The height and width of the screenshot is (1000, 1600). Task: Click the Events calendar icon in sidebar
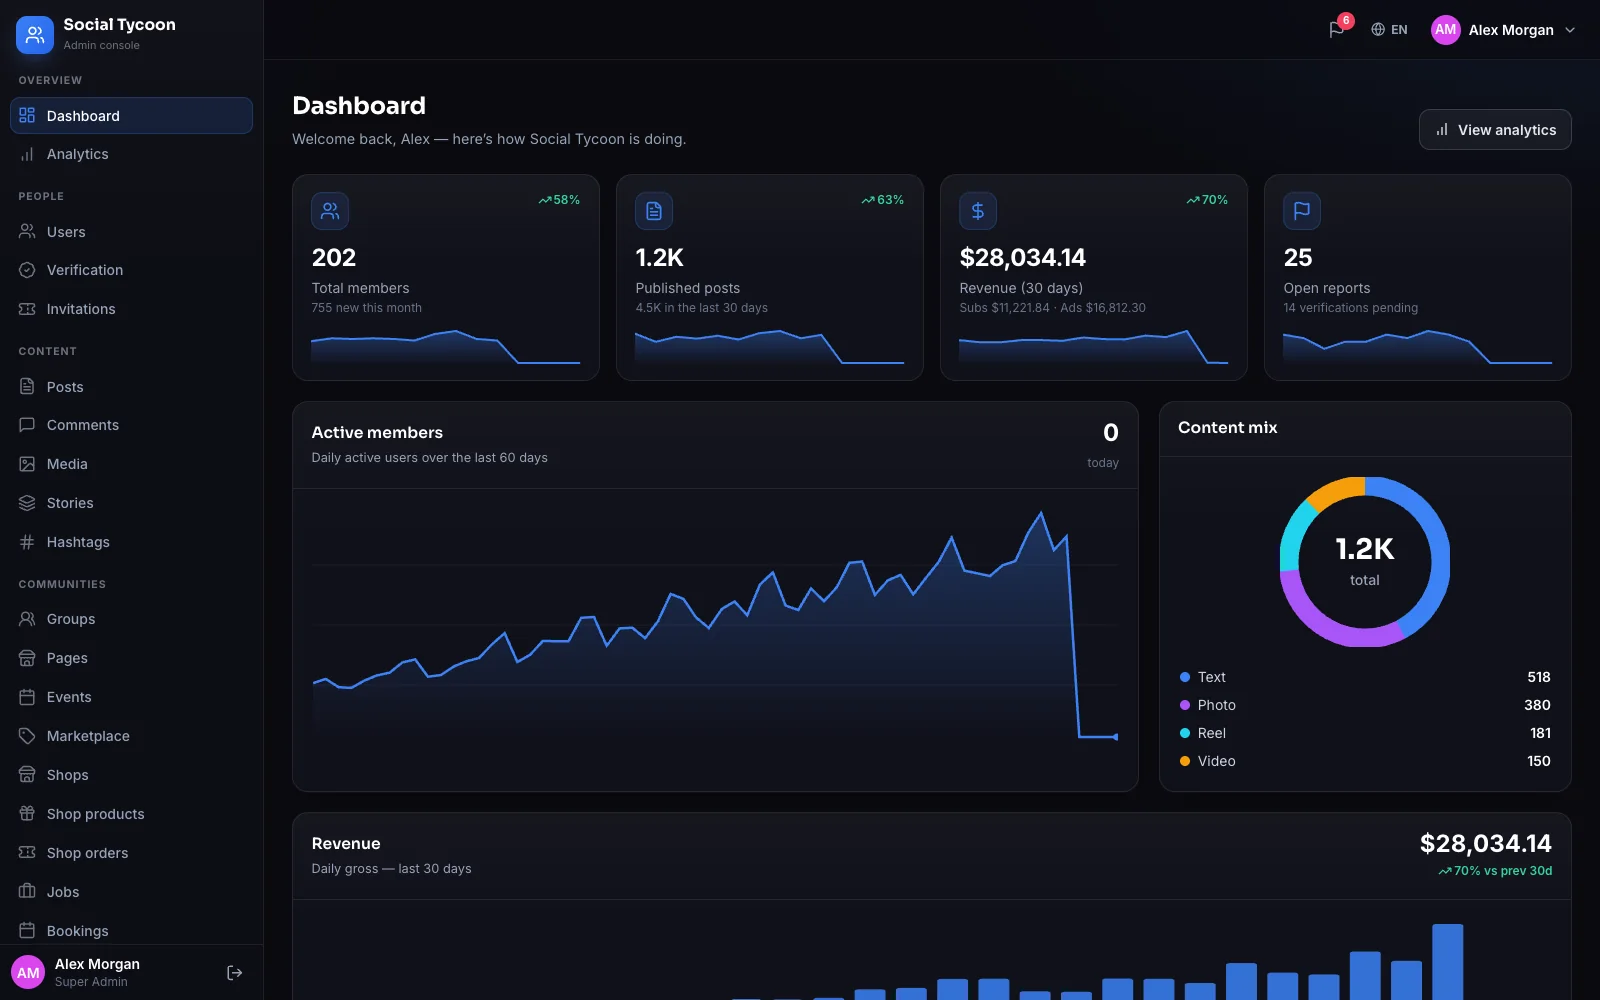[27, 697]
